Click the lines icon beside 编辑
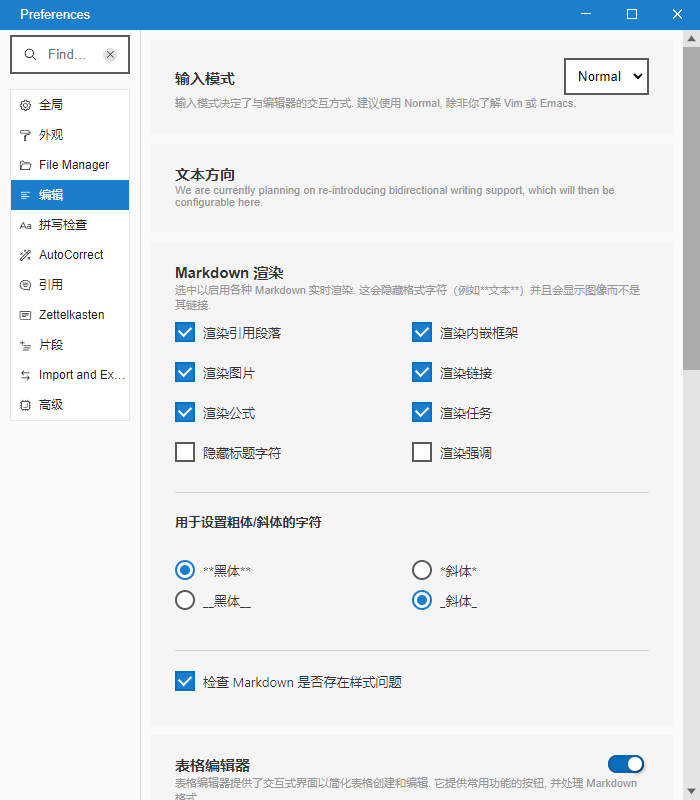Screen dimensions: 700x800 coord(25,195)
